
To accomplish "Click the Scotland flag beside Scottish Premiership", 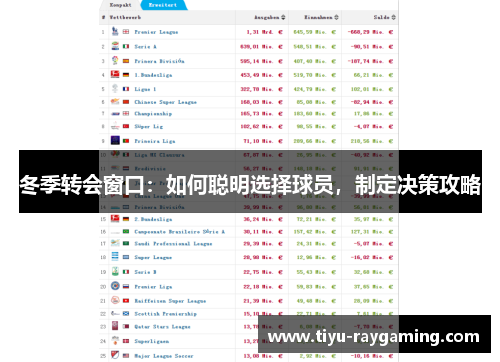I will pyautogui.click(x=126, y=314).
